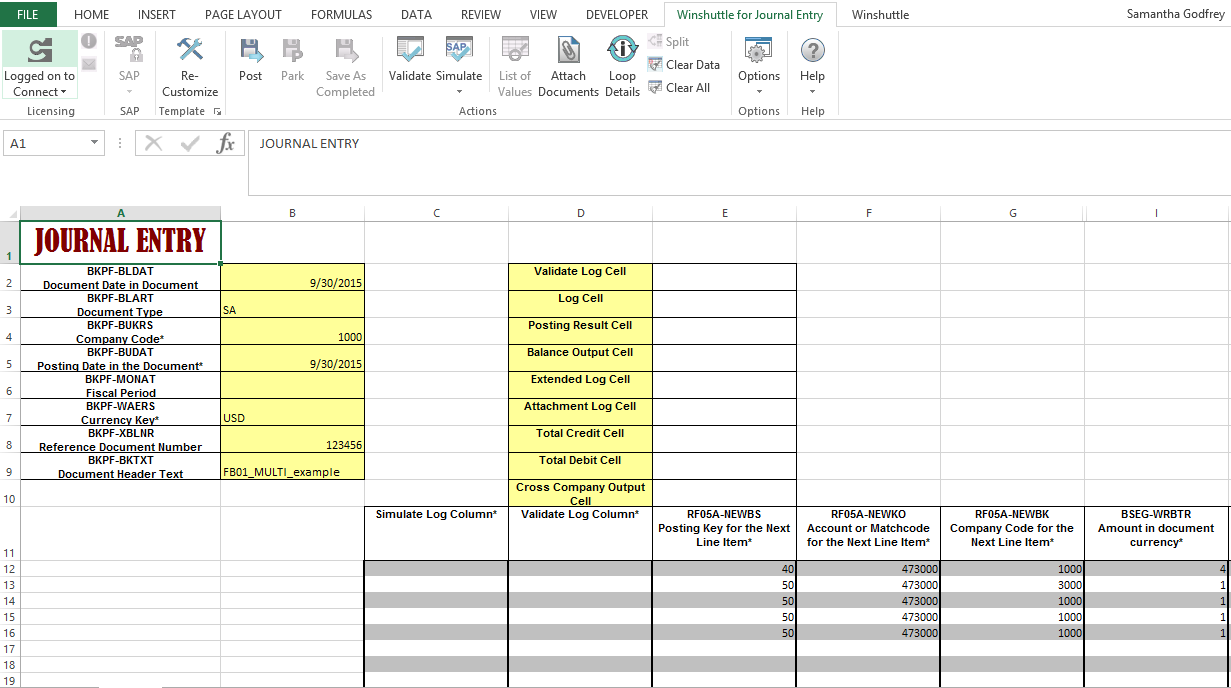Select the Total Debit Cell label
1231x688 pixels.
point(580,466)
